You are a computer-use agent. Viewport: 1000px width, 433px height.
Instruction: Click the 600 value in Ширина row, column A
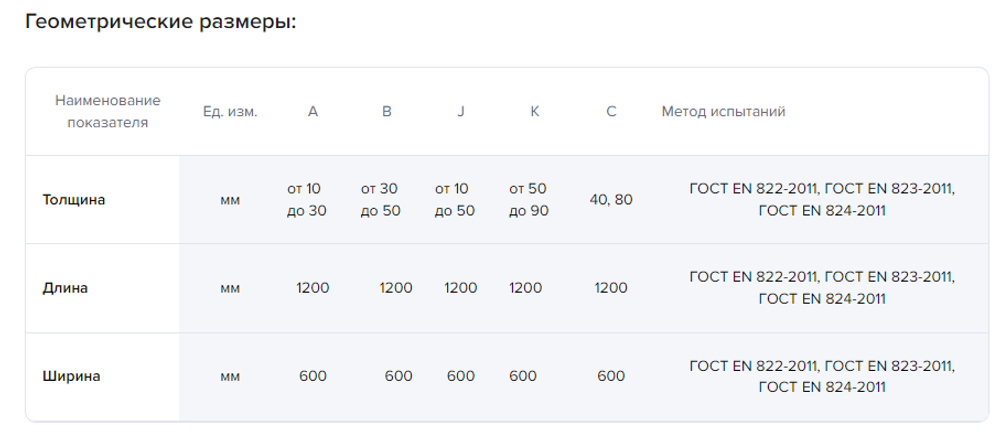pos(313,377)
